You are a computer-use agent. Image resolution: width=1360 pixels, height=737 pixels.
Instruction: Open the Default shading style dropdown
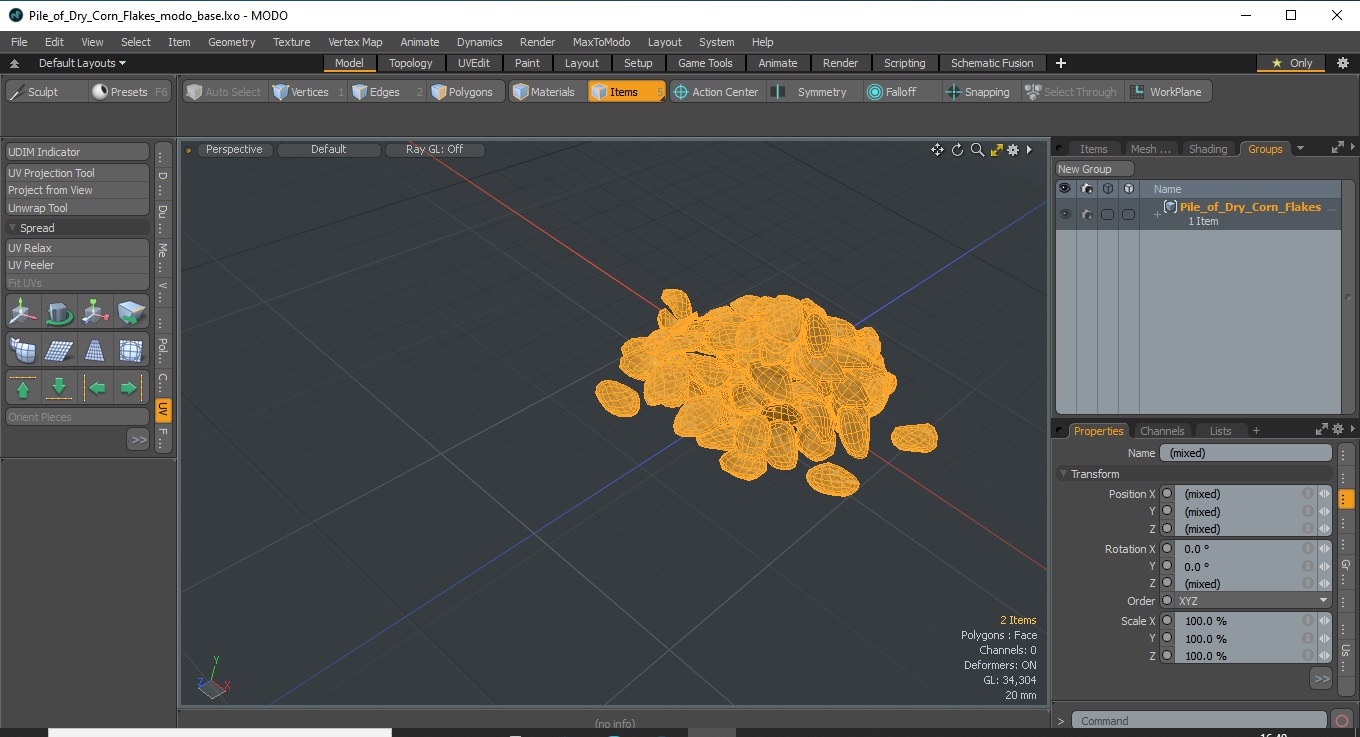tap(329, 150)
